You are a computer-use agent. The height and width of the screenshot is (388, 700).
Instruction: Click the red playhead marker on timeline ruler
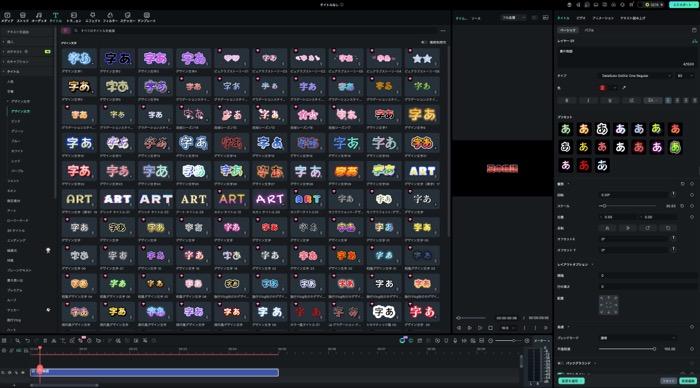tap(40, 348)
